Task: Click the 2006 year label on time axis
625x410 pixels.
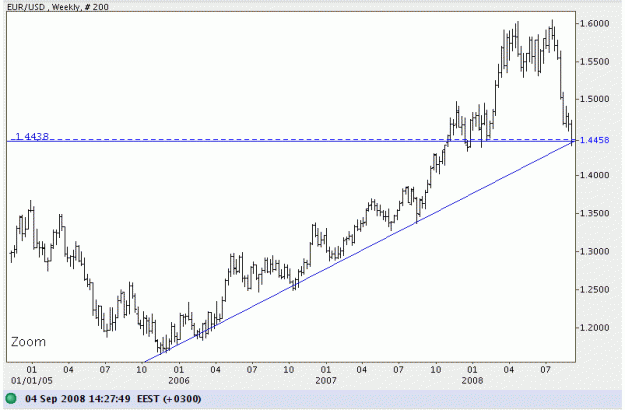Action: pyautogui.click(x=179, y=381)
